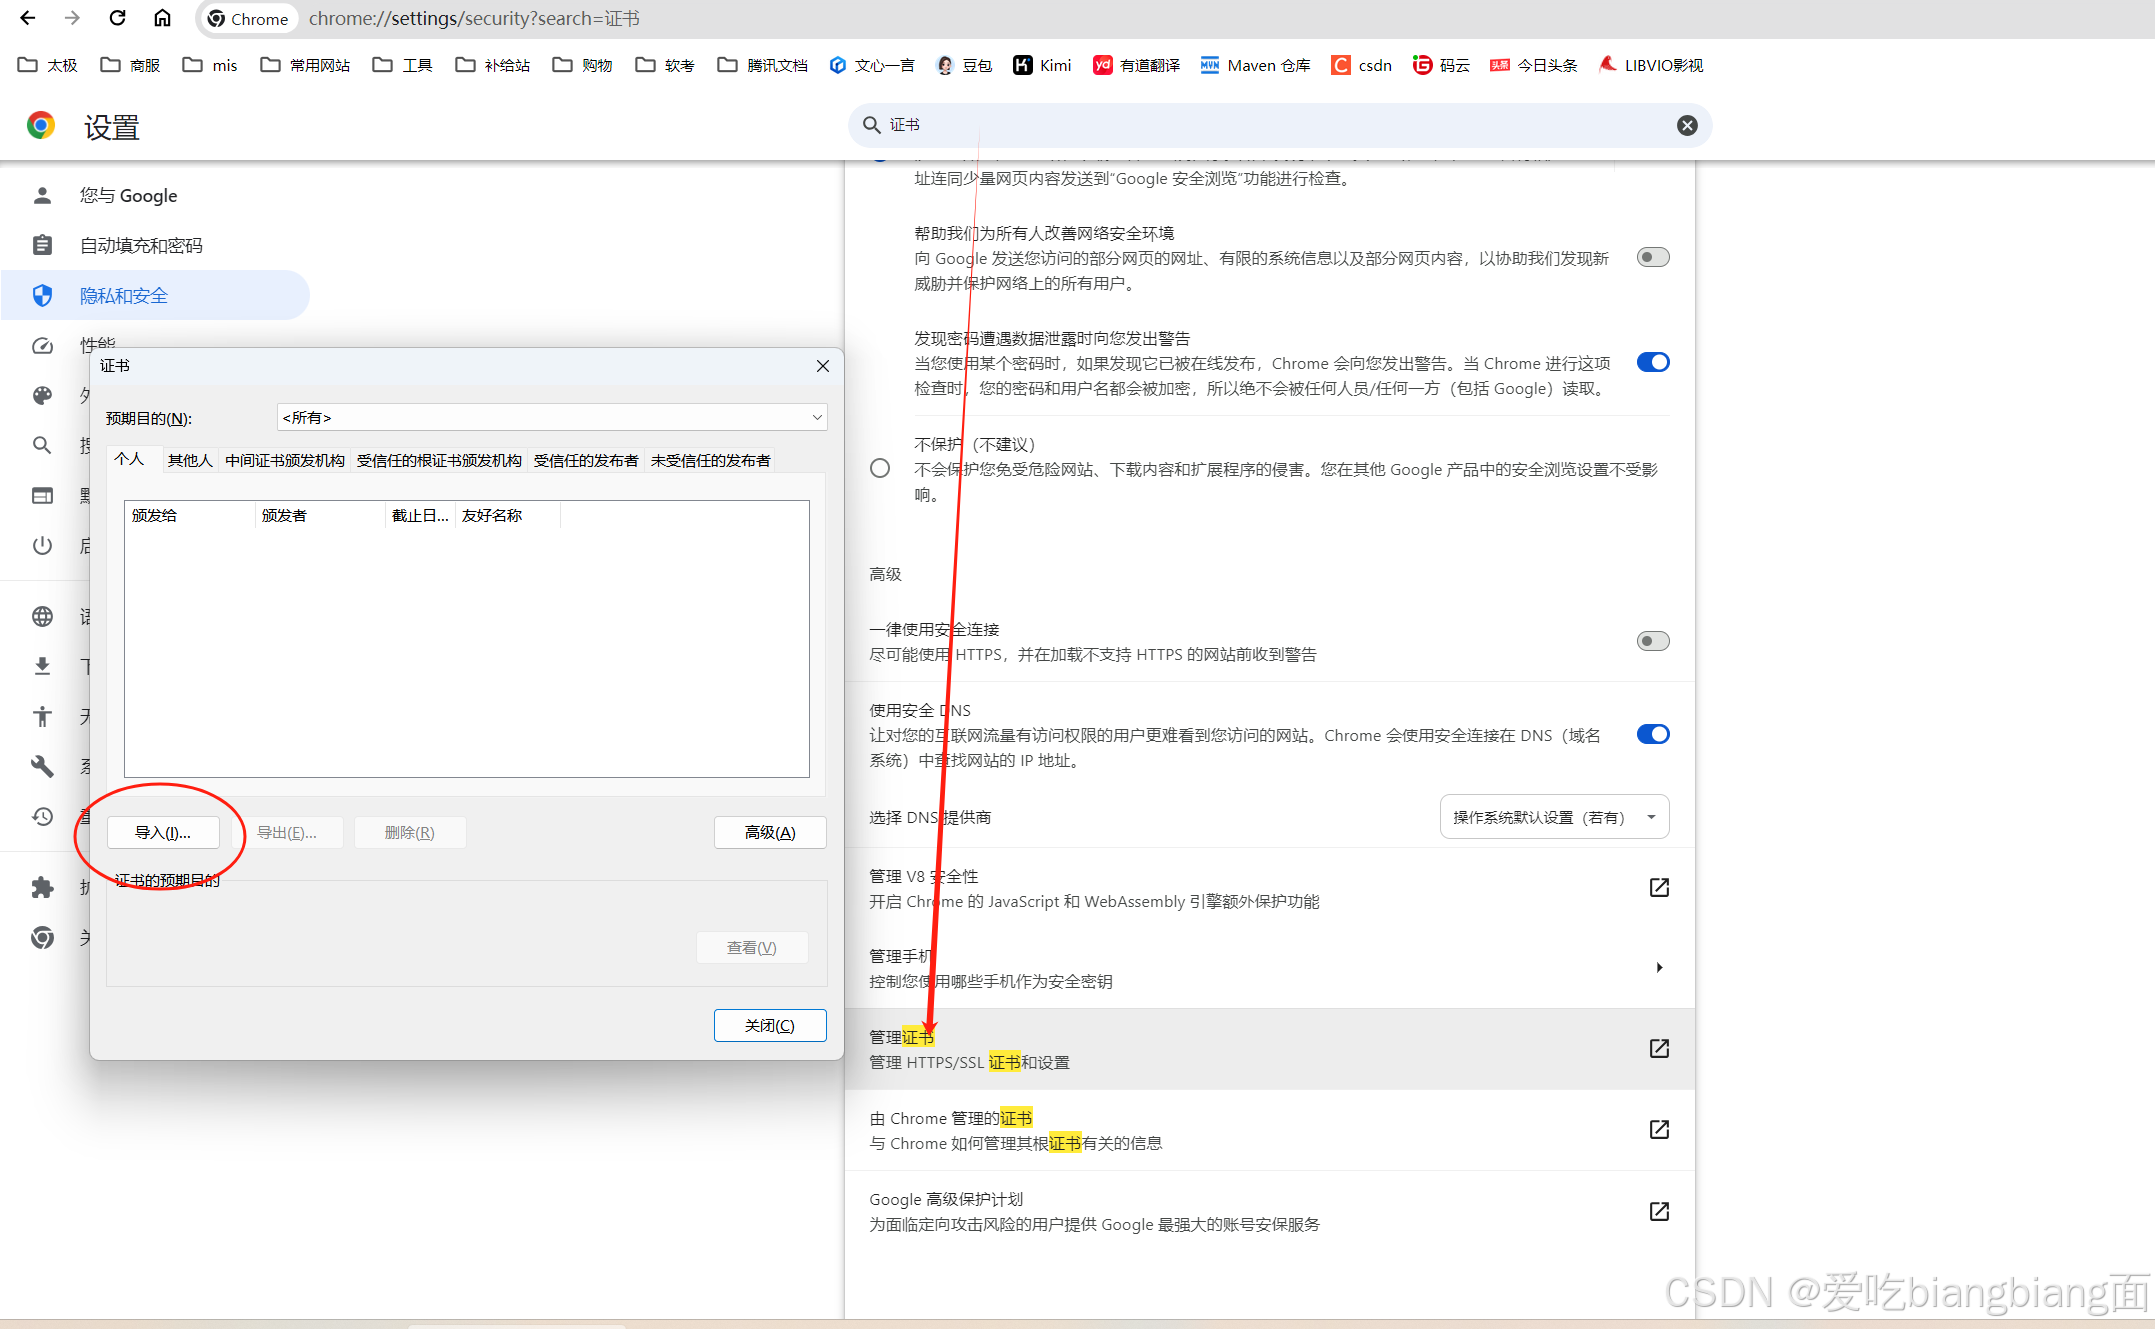Open the Google 高级保护计划 external link icon
Viewport: 2155px width, 1329px height.
1658,1211
